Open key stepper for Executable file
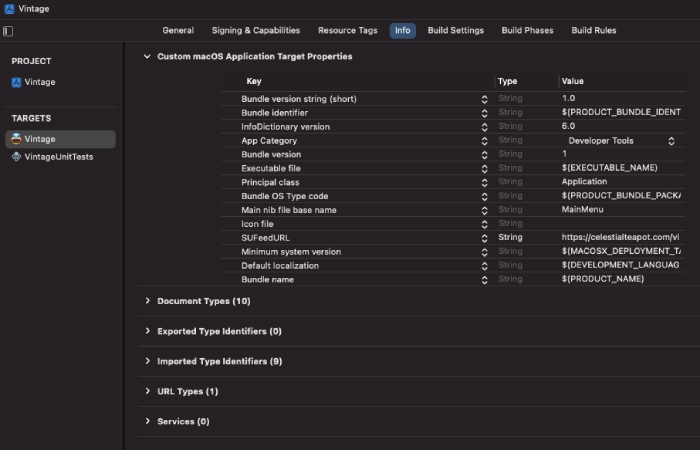 pyautogui.click(x=484, y=169)
